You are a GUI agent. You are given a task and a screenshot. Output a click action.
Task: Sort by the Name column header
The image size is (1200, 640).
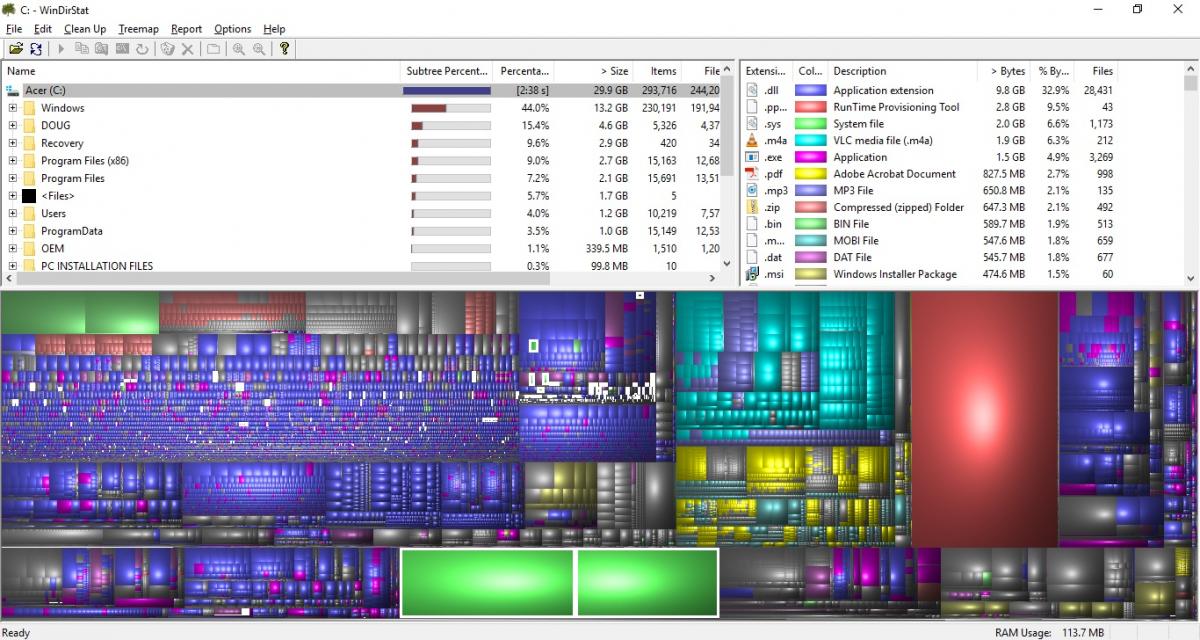pyautogui.click(x=201, y=71)
